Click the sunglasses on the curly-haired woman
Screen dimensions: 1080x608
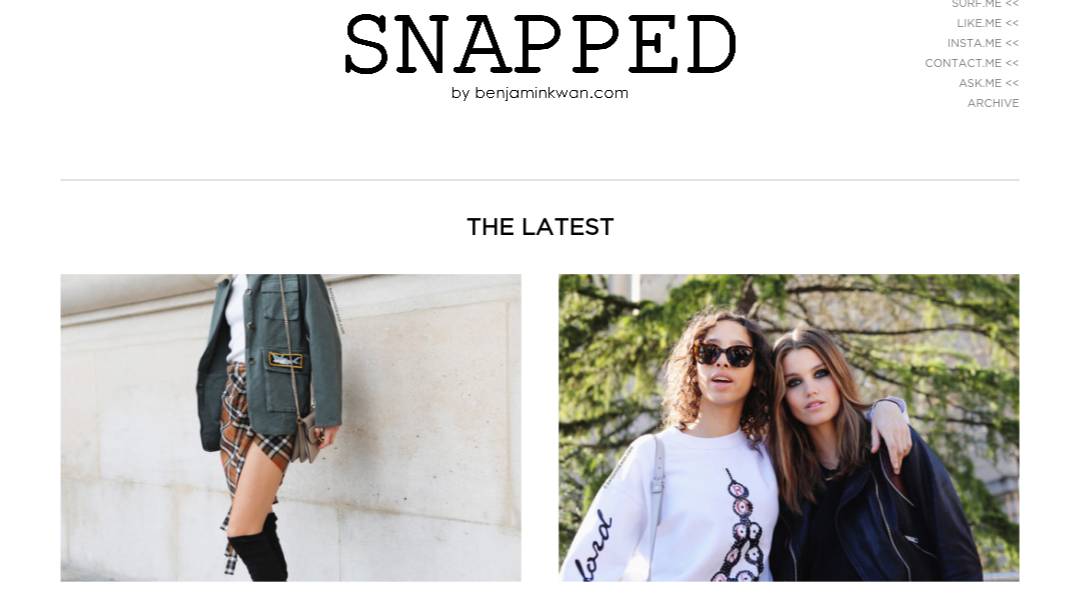pos(724,355)
